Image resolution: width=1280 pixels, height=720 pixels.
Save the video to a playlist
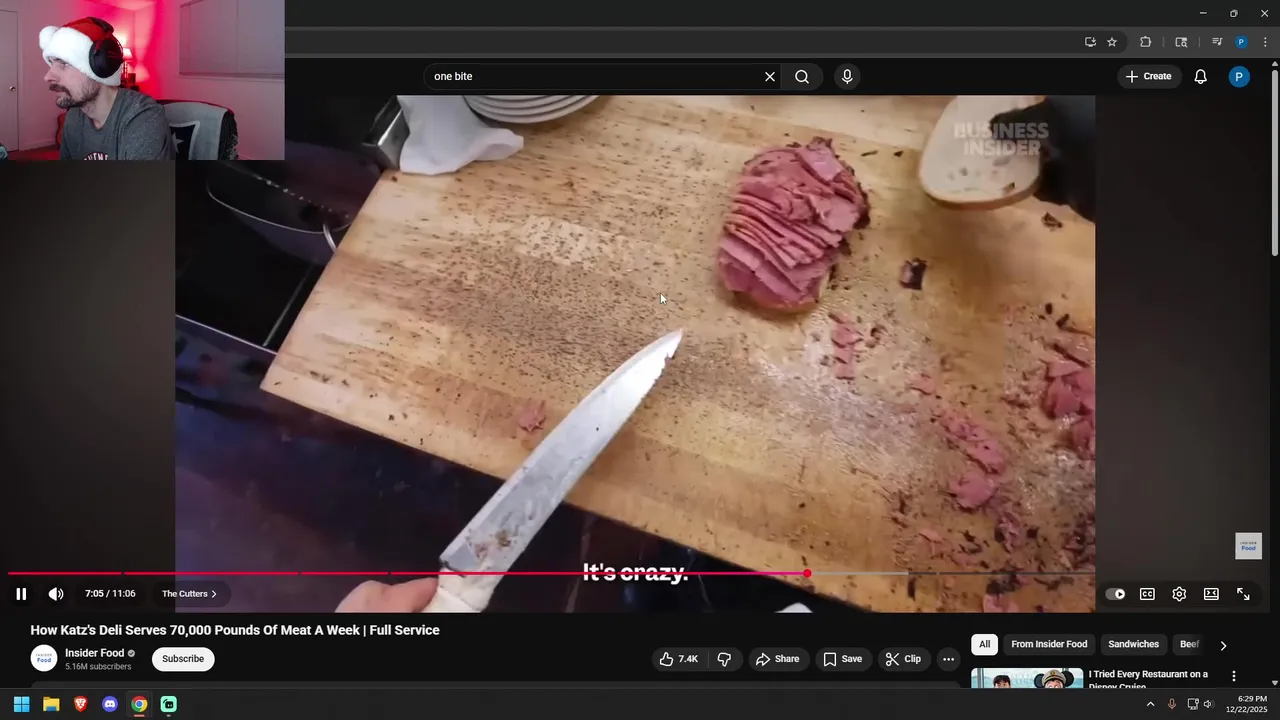coord(842,659)
